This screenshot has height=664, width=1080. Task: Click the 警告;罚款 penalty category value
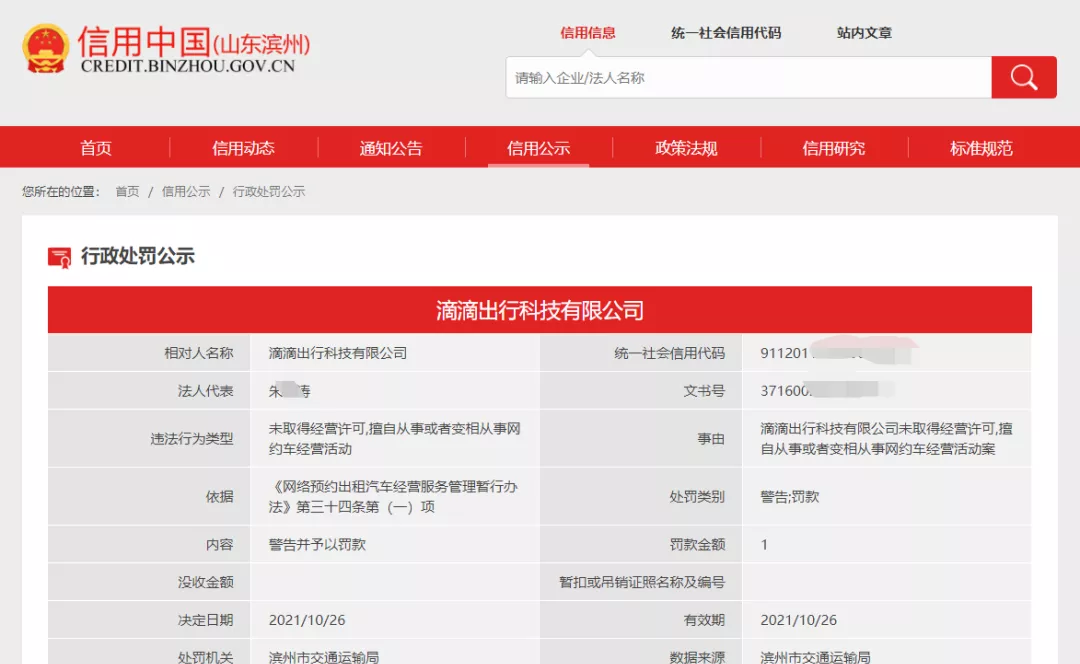click(x=789, y=497)
